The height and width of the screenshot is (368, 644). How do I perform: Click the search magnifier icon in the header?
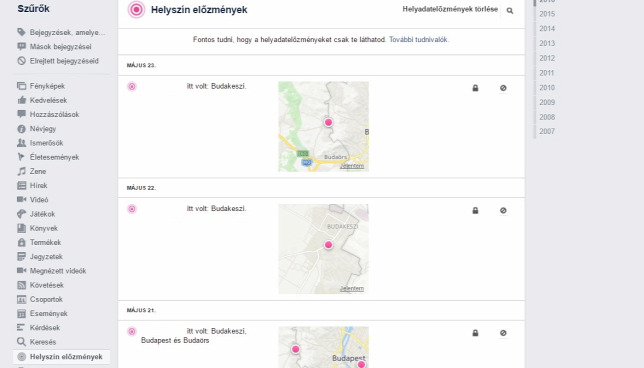(510, 11)
